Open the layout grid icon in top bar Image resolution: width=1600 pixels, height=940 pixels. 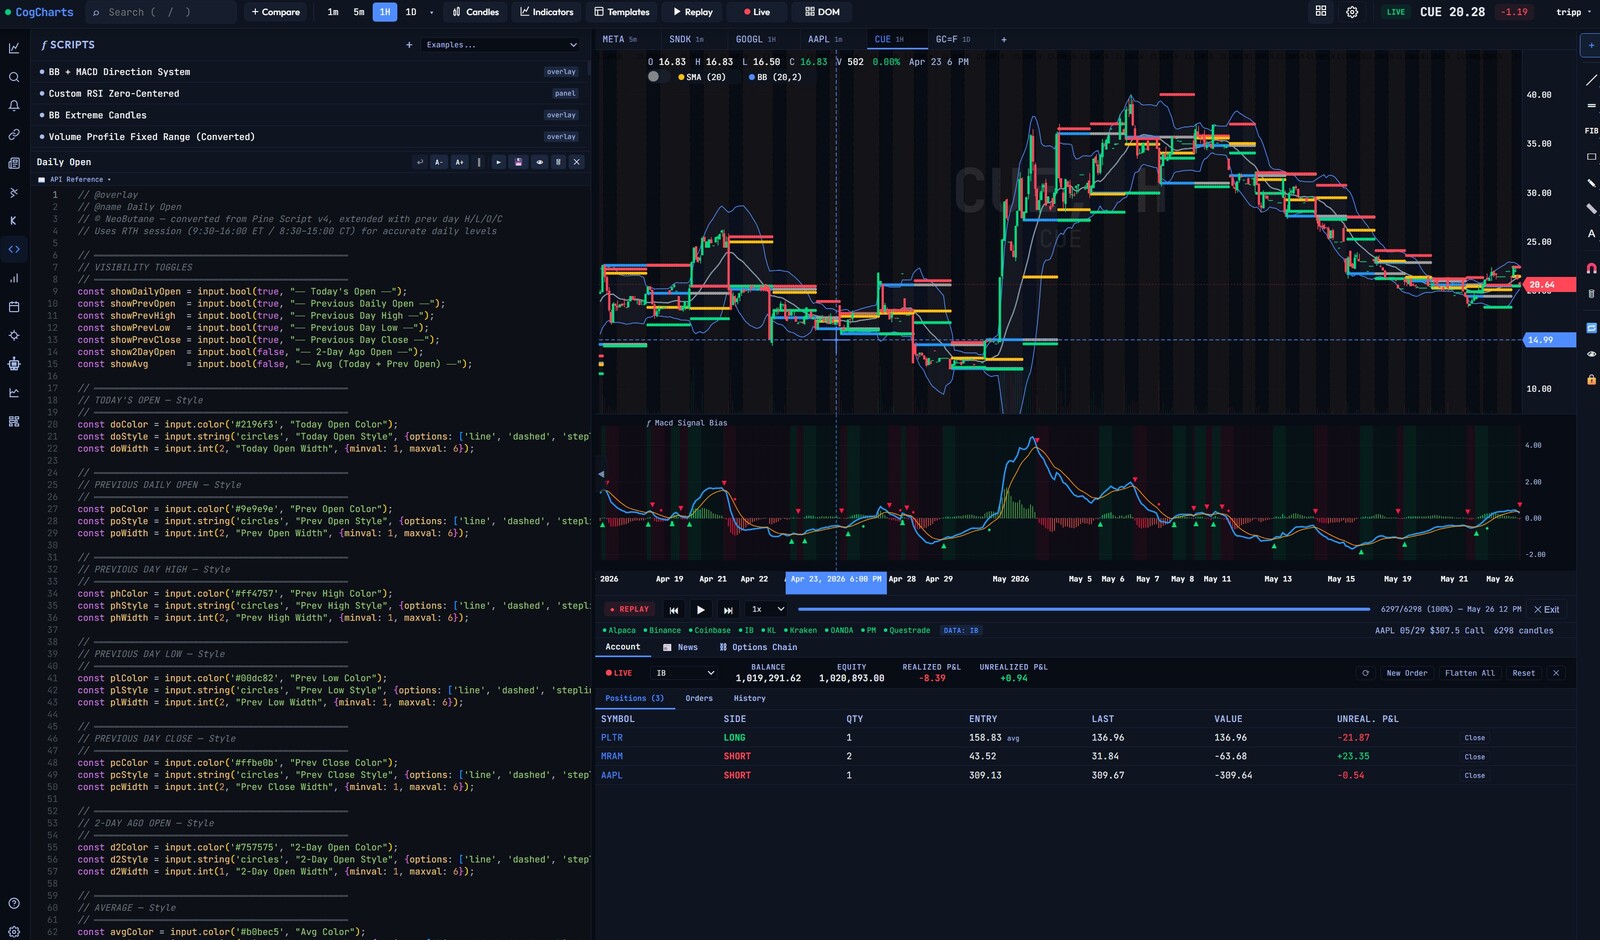pyautogui.click(x=1321, y=12)
